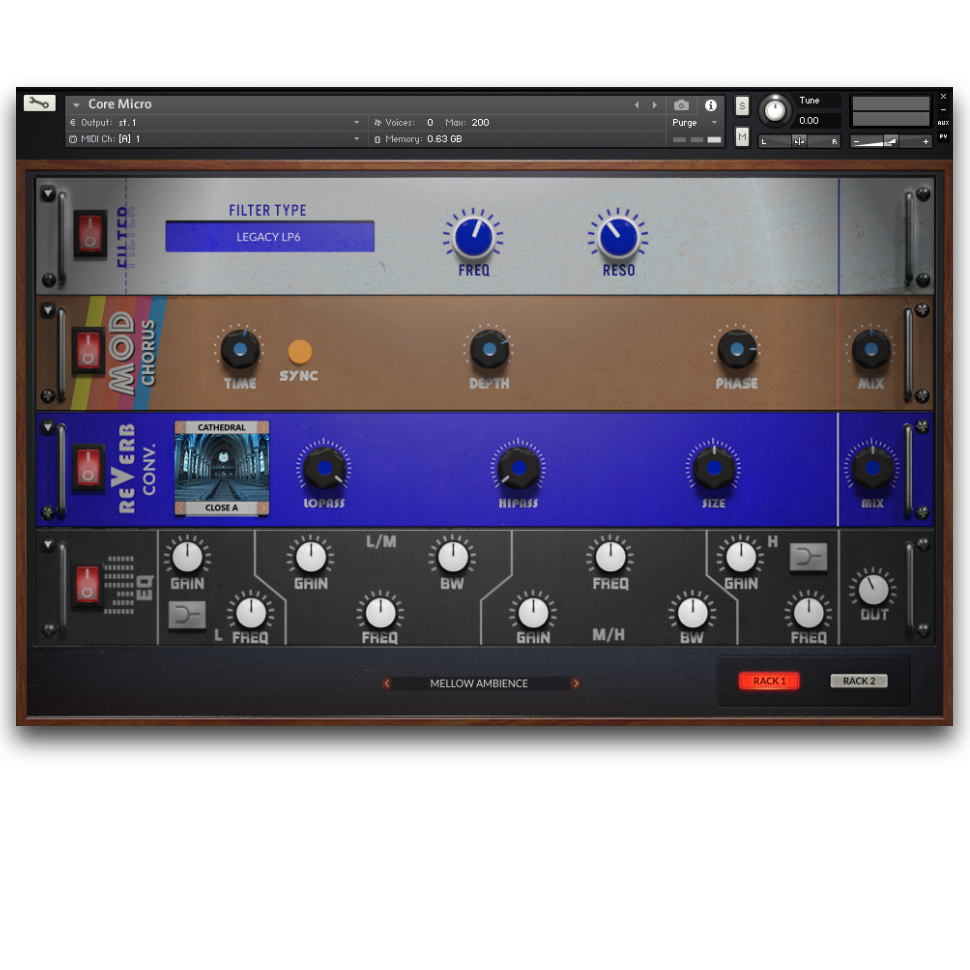Click previous arrow beside CLOSE A label
This screenshot has height=970, width=970.
180,508
